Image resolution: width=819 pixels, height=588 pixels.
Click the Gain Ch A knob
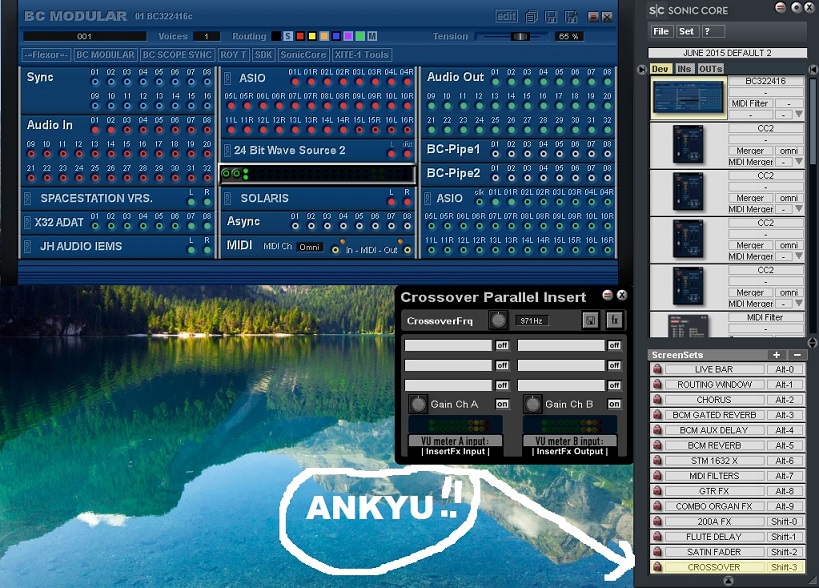click(418, 404)
